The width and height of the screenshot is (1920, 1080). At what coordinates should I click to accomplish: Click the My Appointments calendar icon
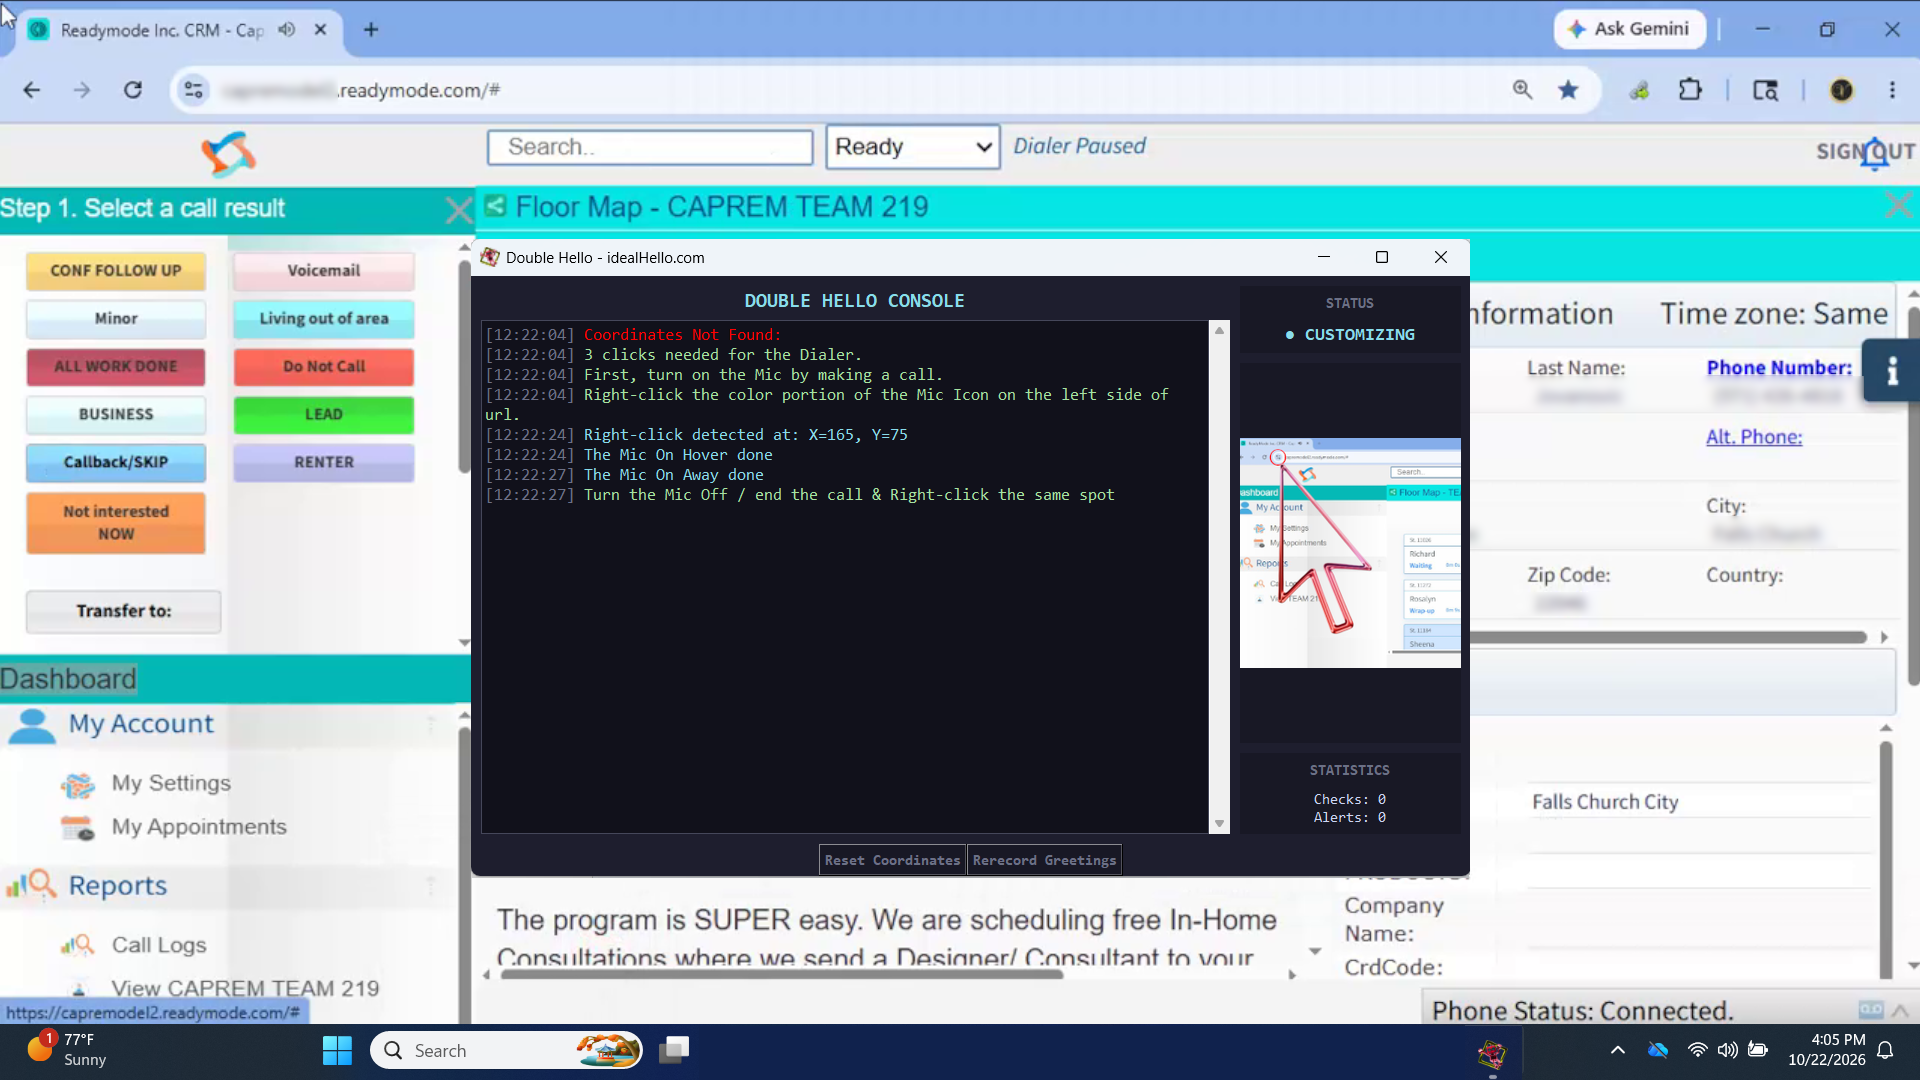pyautogui.click(x=77, y=827)
